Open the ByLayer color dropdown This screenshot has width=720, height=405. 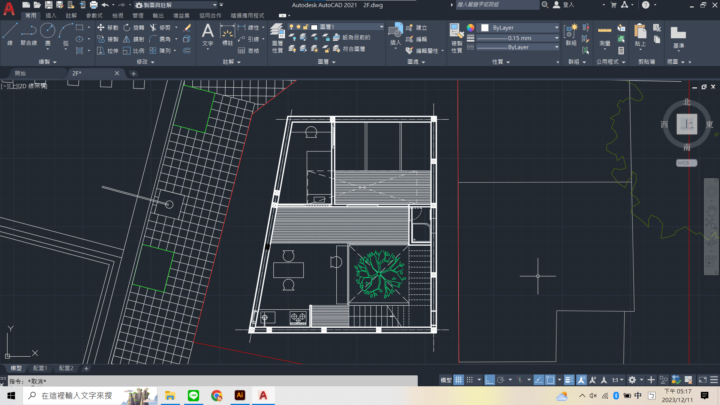click(520, 27)
